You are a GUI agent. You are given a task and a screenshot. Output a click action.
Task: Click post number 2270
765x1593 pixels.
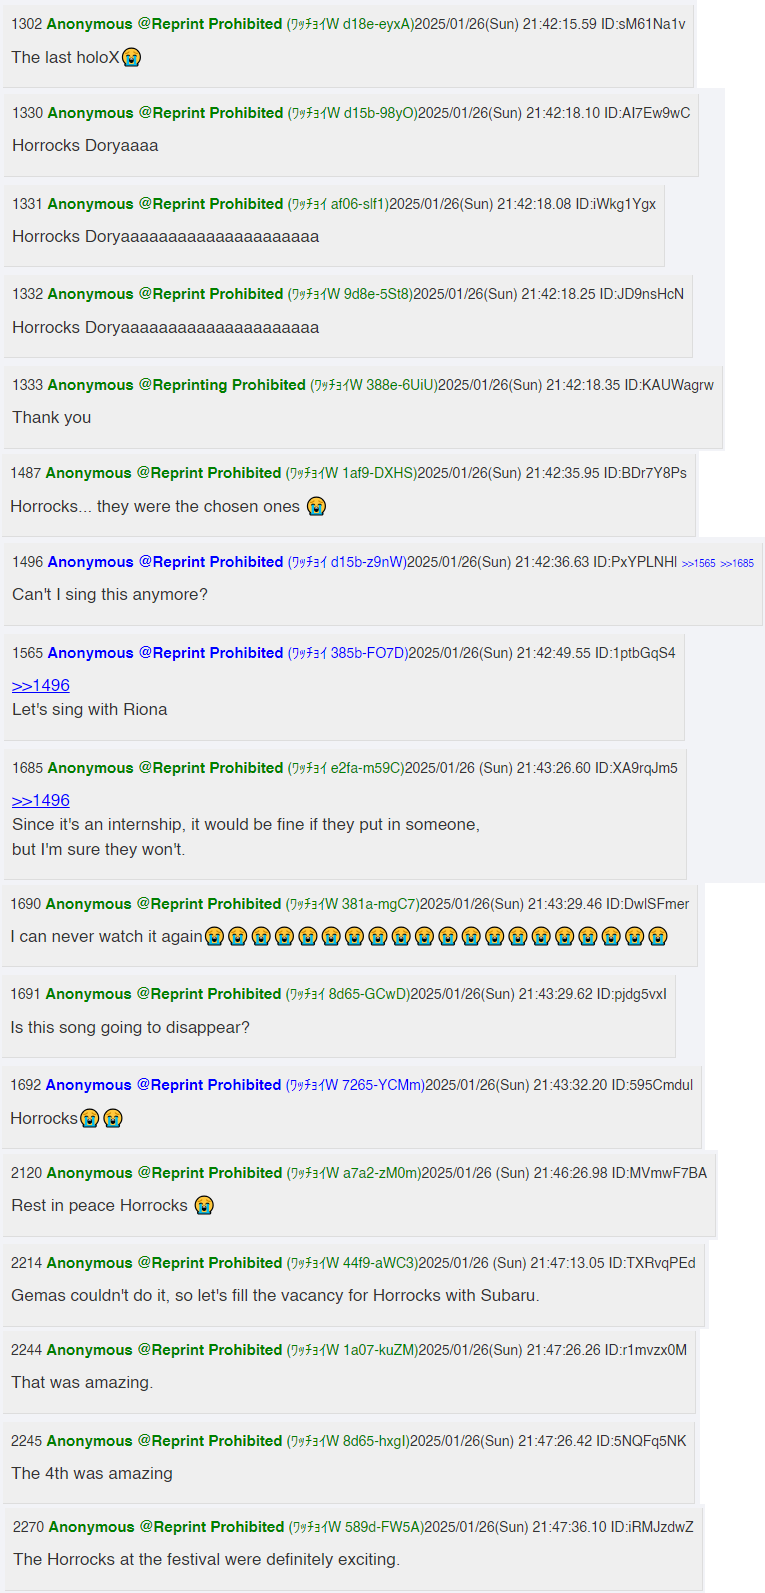pyautogui.click(x=28, y=1527)
